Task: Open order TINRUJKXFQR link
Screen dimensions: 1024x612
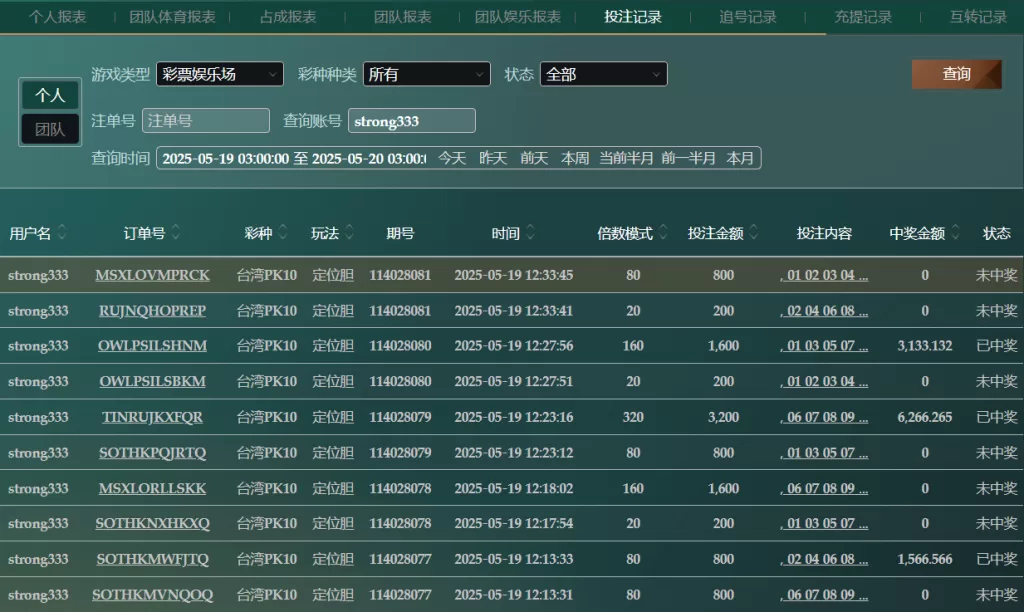Action: [x=152, y=417]
